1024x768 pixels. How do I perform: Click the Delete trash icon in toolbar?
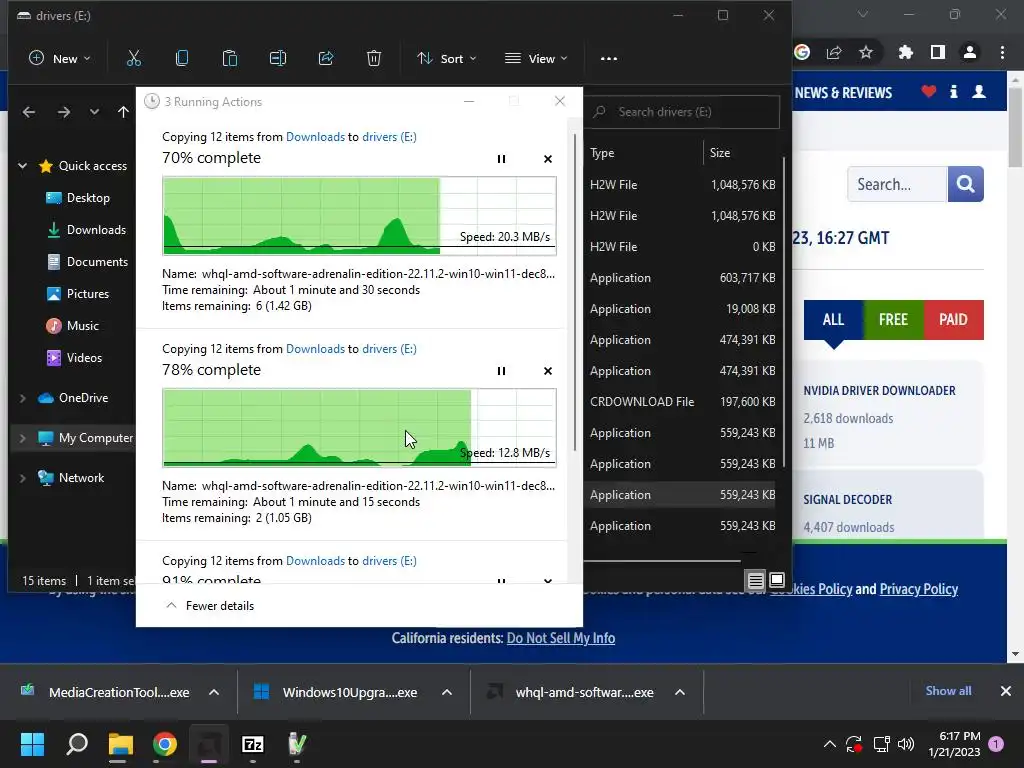pos(374,58)
